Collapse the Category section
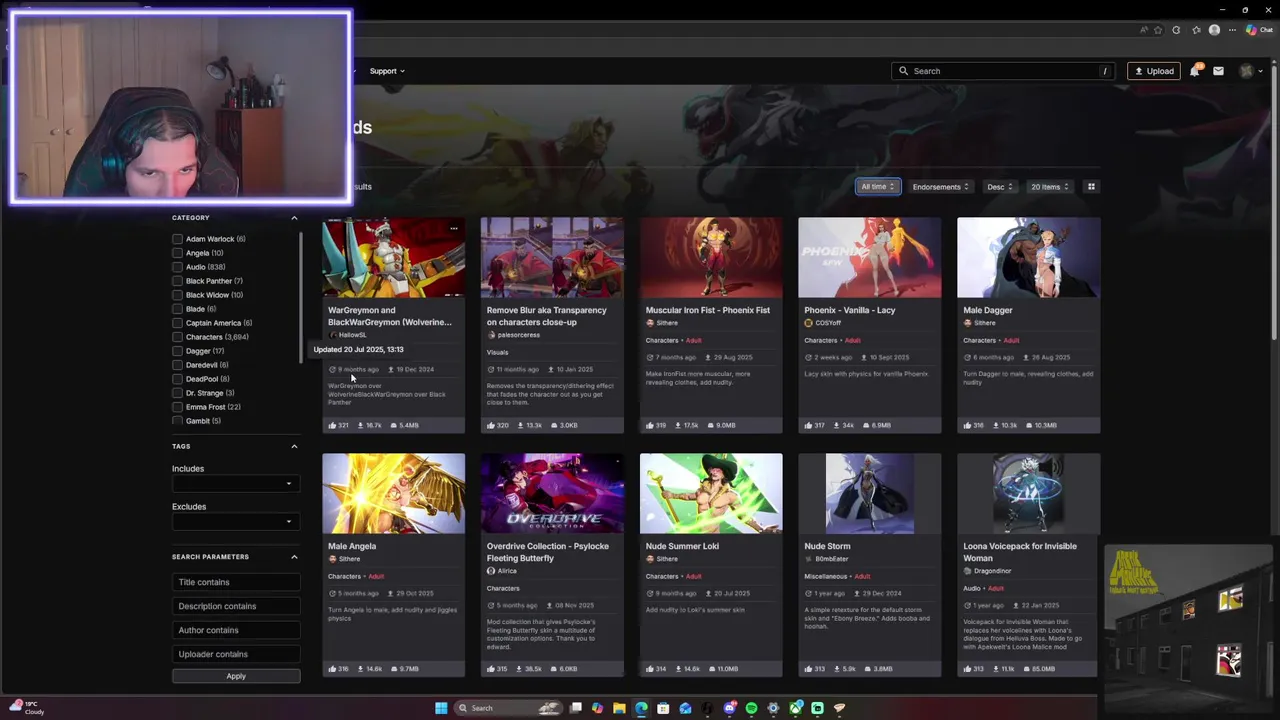Viewport: 1280px width, 720px height. [x=294, y=218]
